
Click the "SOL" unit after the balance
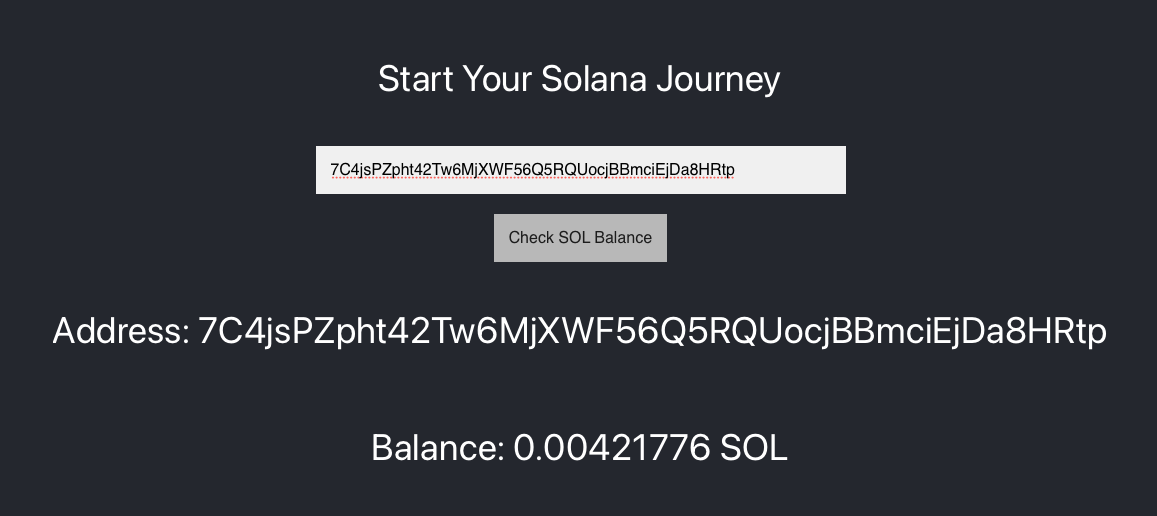point(754,448)
